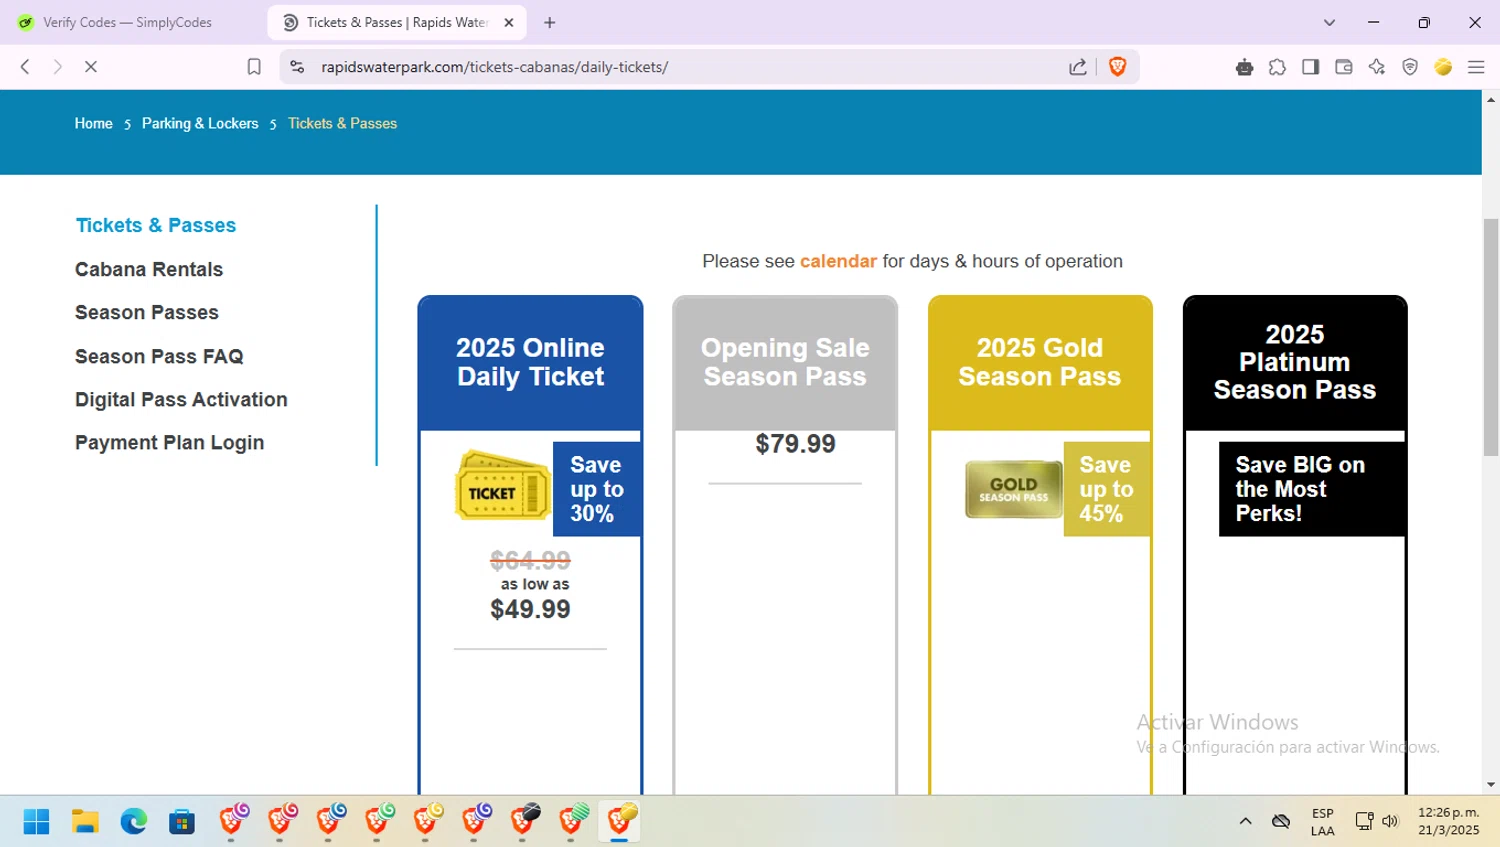Toggle the browser sidebar panel

[x=1310, y=67]
